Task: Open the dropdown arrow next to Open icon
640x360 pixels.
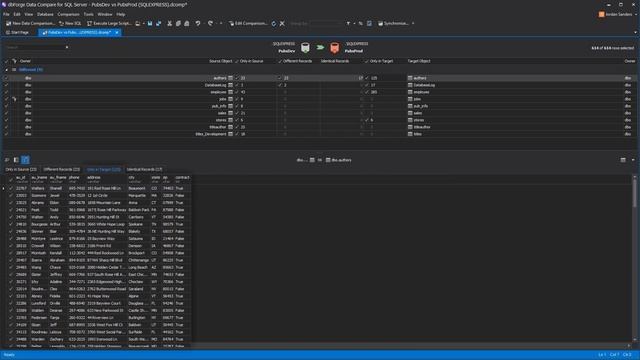Action: point(143,24)
